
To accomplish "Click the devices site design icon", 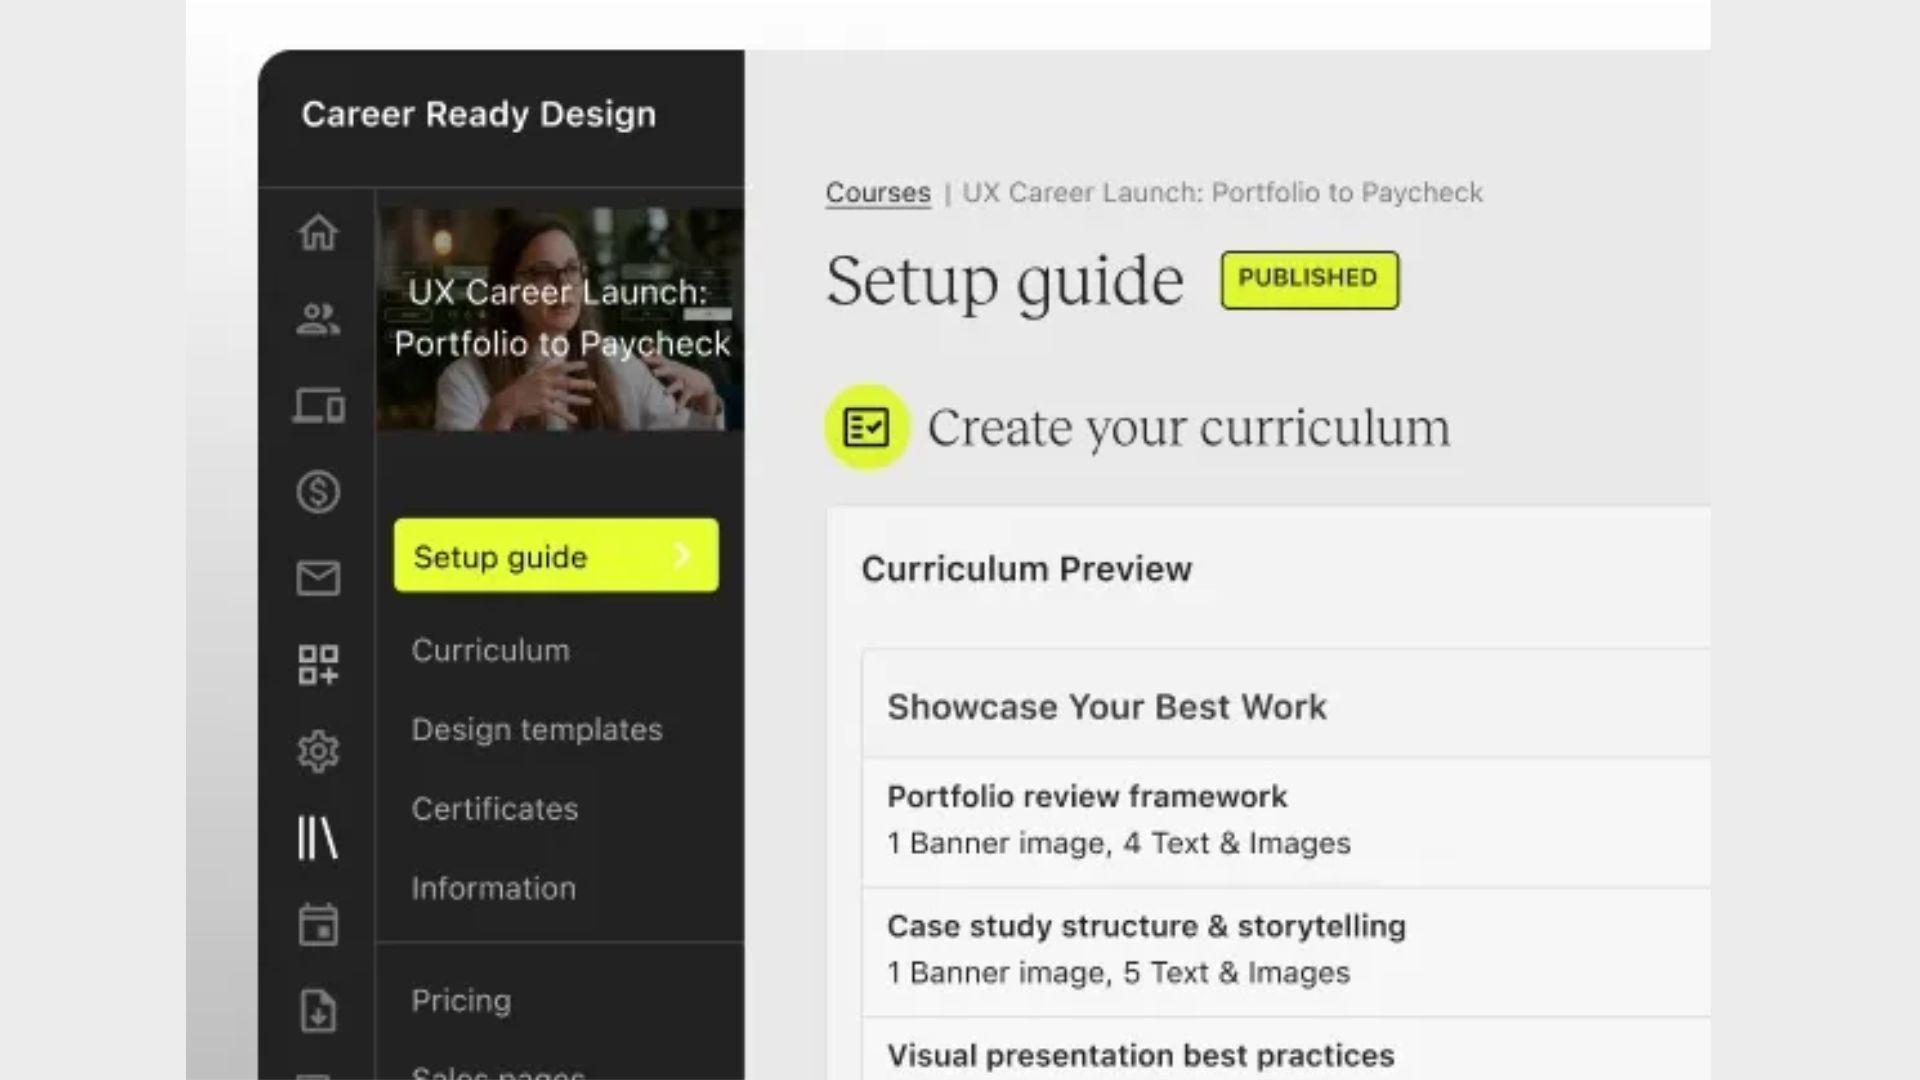I will [x=318, y=405].
